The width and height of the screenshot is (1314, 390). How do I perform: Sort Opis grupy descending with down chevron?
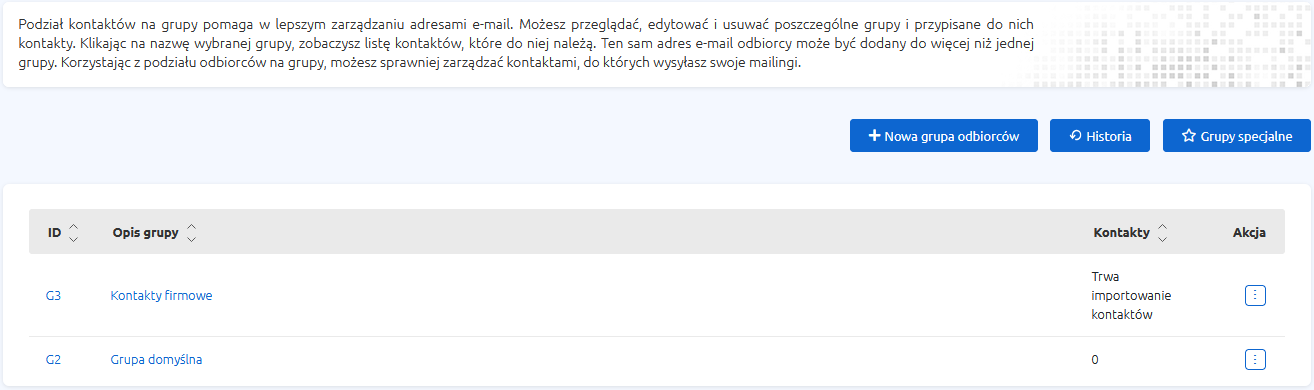[191, 238]
